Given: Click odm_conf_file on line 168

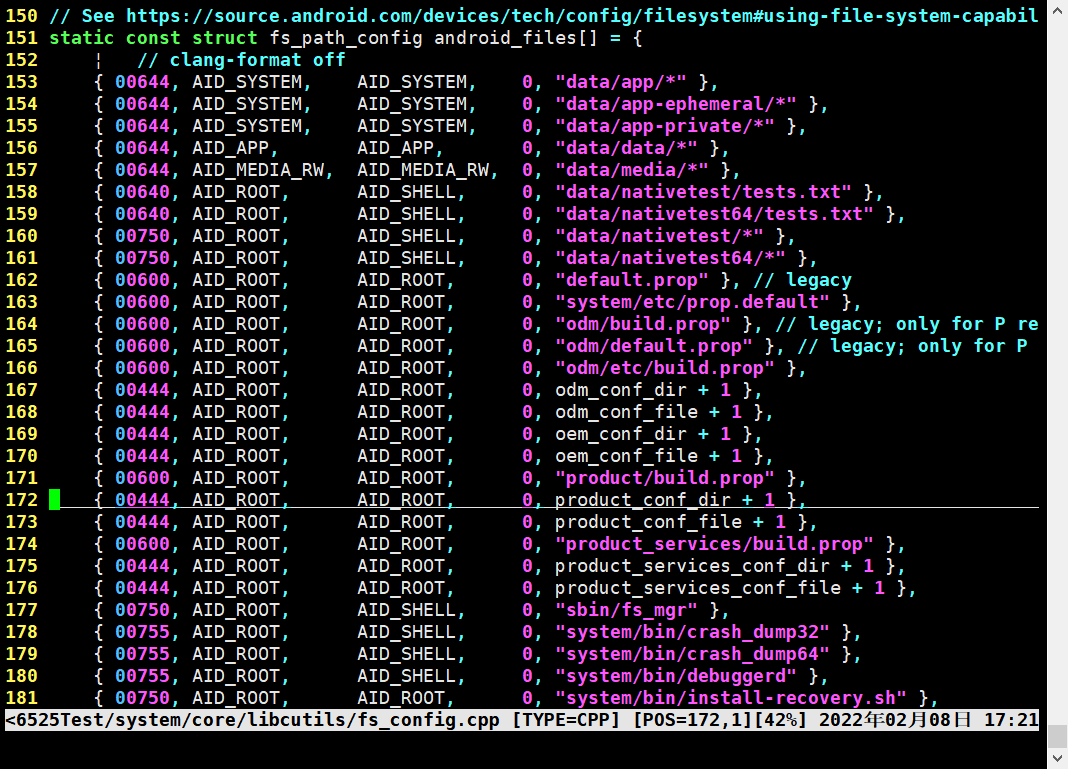Looking at the screenshot, I should (627, 411).
